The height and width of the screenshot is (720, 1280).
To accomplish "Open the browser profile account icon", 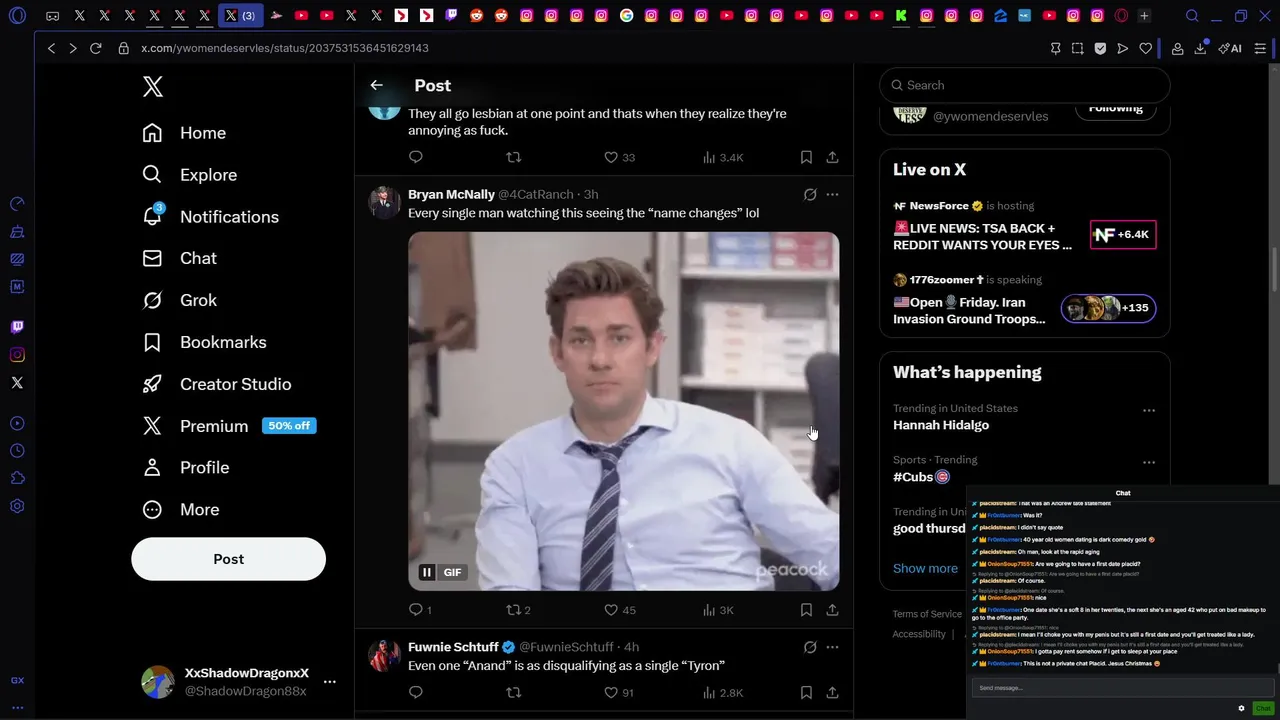I will [x=1178, y=48].
